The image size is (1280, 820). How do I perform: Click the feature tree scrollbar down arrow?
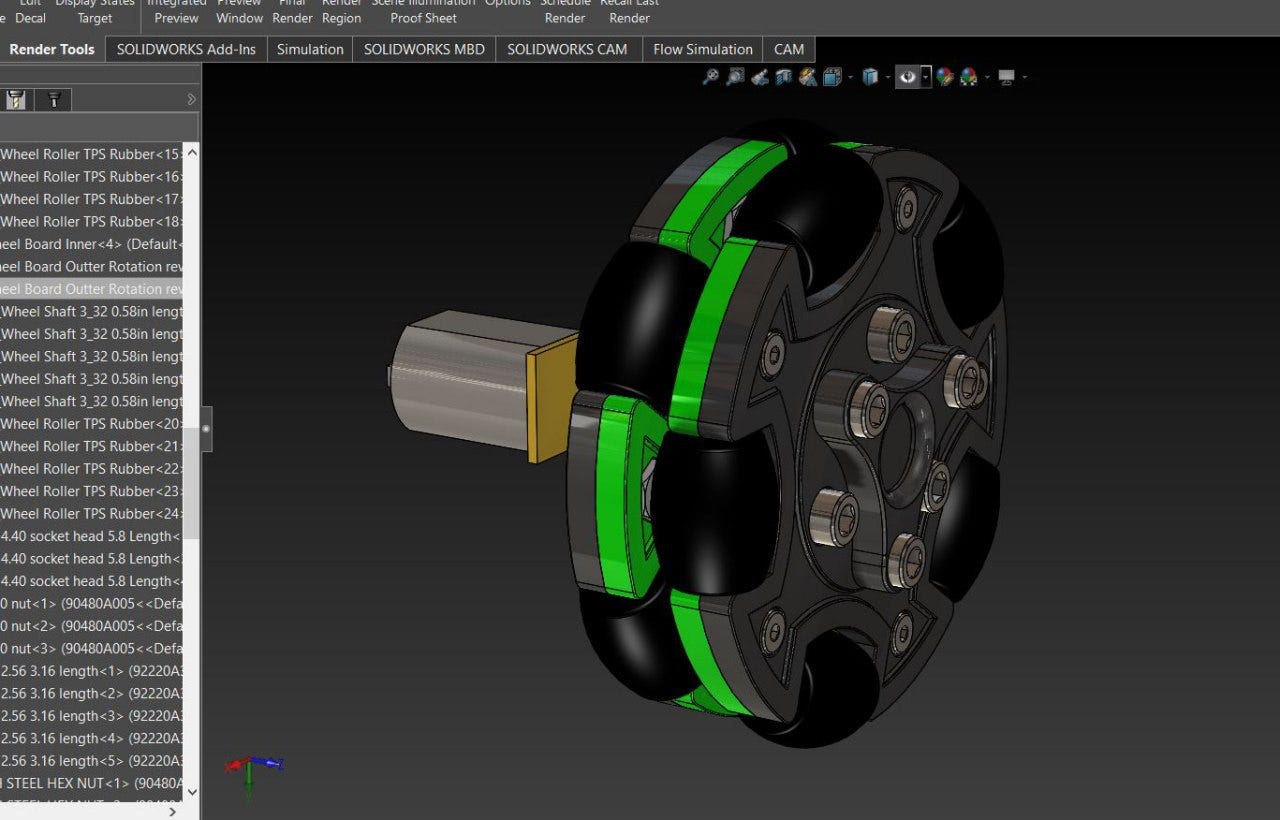click(192, 792)
